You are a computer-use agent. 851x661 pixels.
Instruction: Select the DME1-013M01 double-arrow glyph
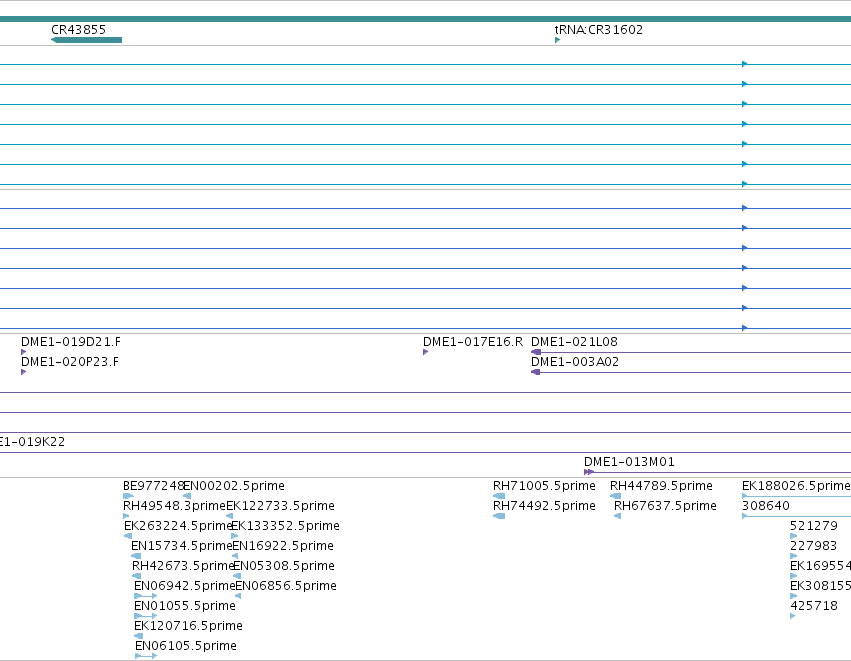589,472
